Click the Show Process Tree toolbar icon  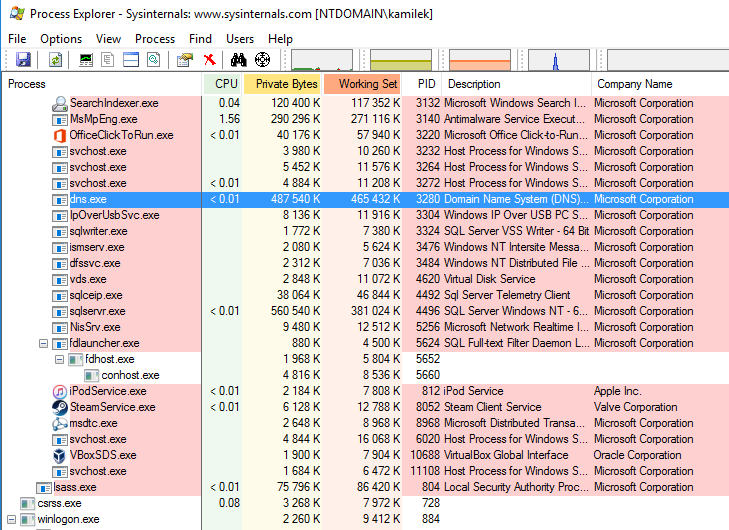[x=108, y=60]
